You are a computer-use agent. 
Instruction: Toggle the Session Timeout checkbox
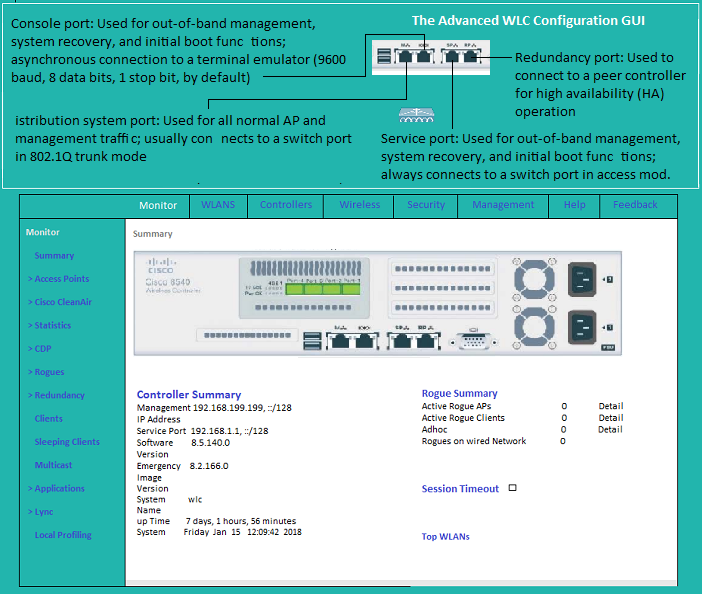513,488
